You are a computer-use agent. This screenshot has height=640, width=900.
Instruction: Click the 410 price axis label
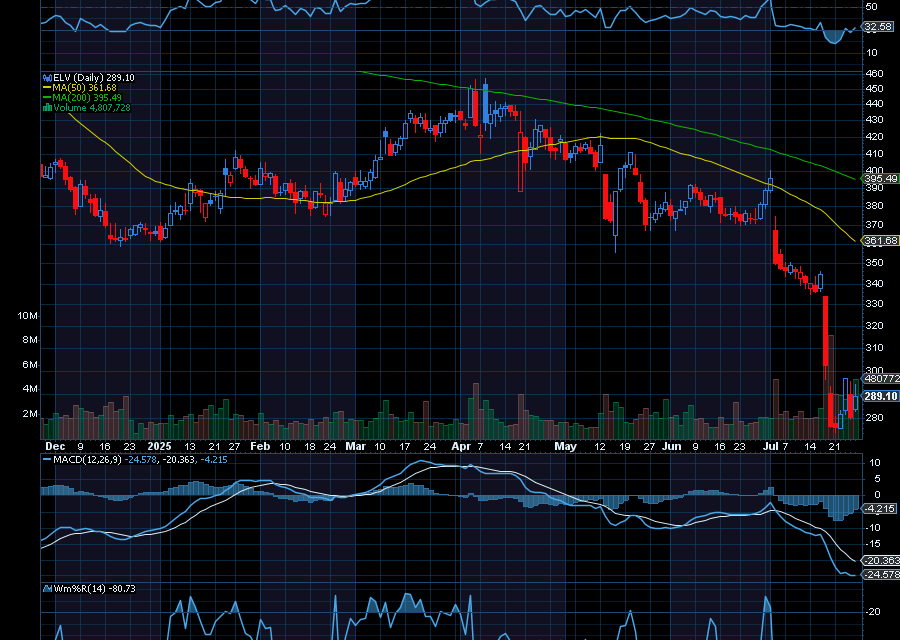874,154
